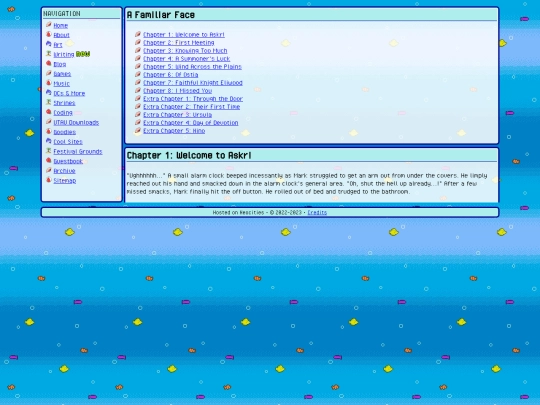Click the 'NAVIGATION' sidebar heading

[62, 13]
